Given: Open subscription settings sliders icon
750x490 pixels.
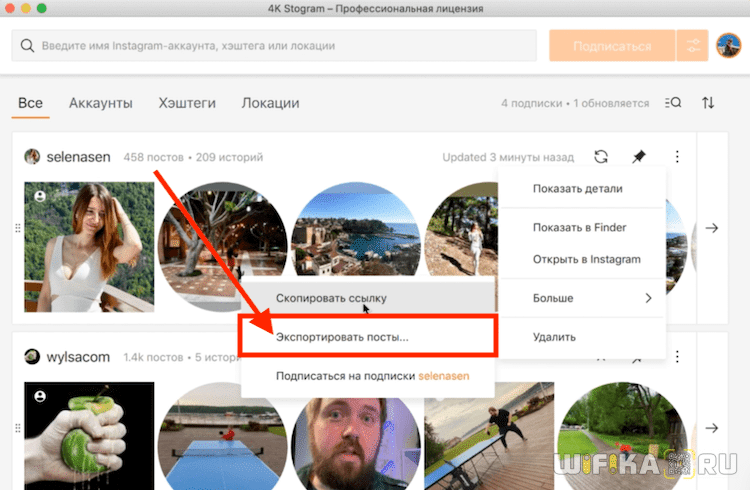Looking at the screenshot, I should pos(693,46).
